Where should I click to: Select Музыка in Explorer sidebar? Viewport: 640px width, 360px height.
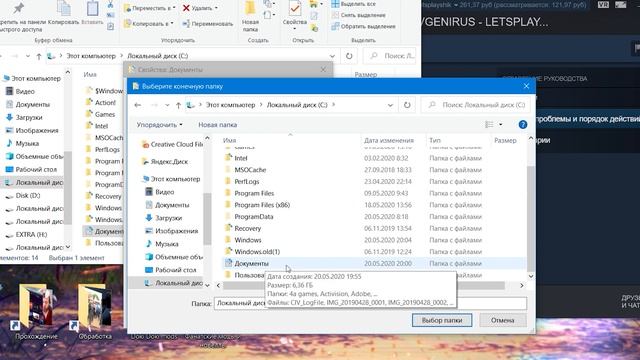[x=23, y=144]
